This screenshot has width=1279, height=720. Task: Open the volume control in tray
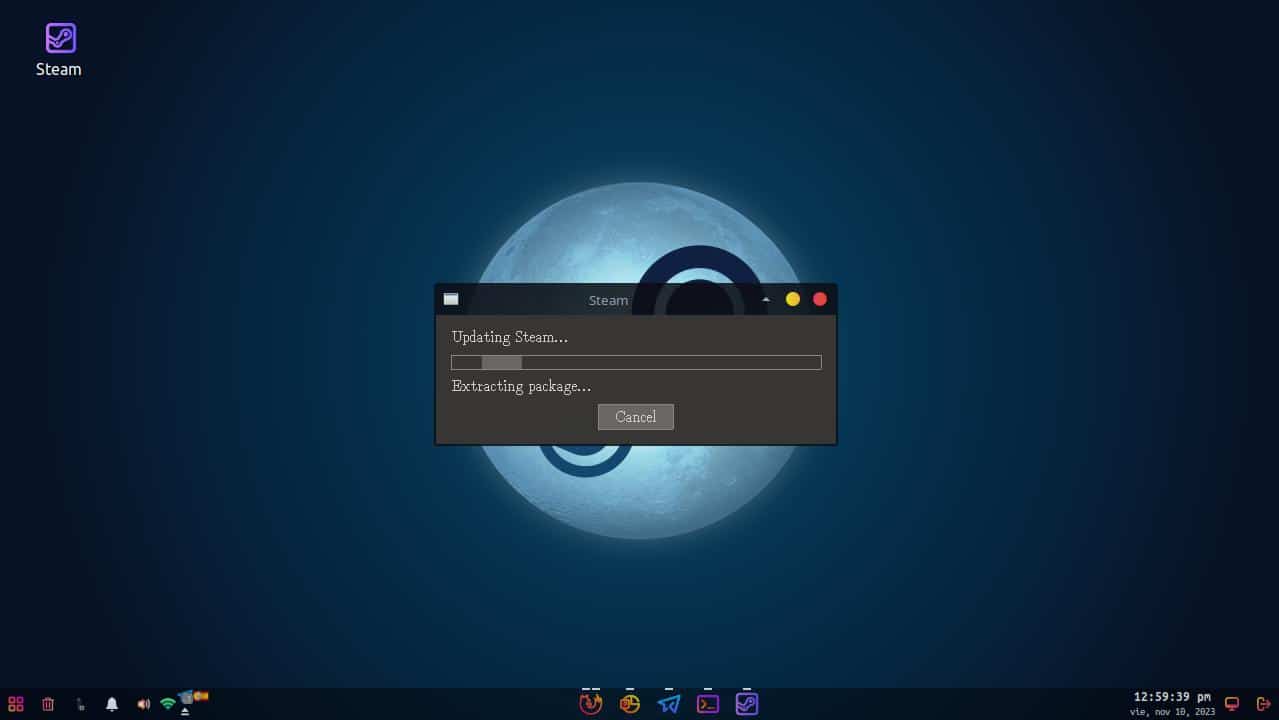pos(143,704)
